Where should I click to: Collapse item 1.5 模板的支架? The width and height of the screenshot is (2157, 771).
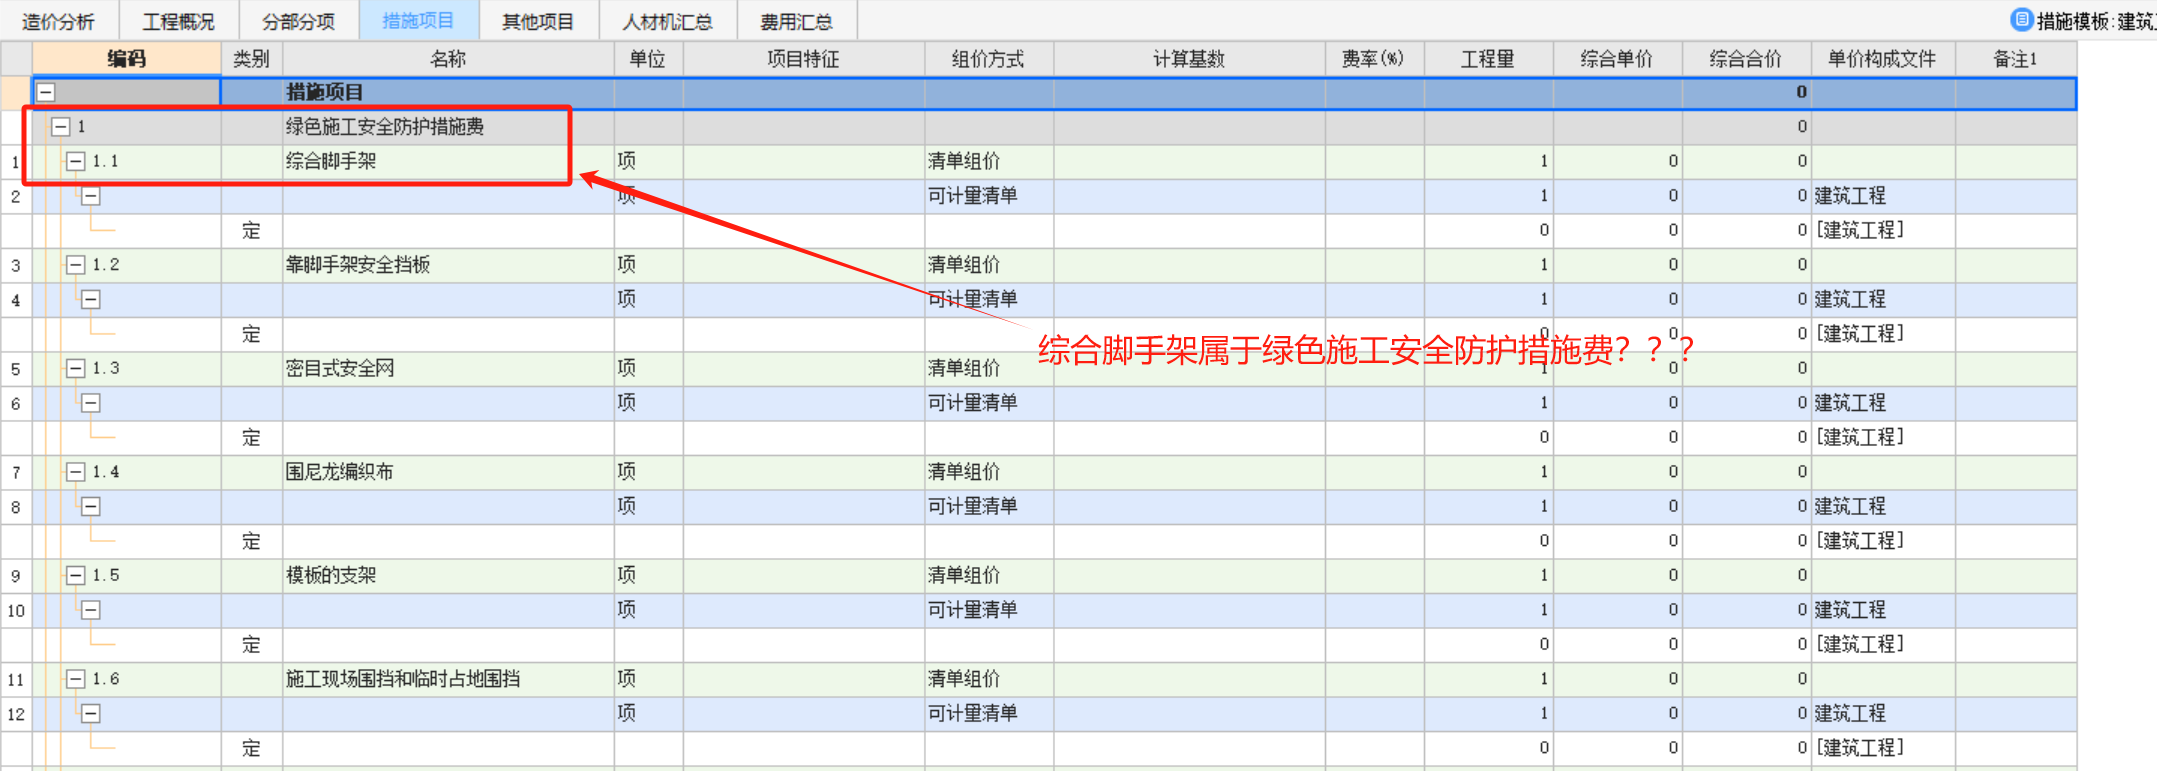(76, 575)
